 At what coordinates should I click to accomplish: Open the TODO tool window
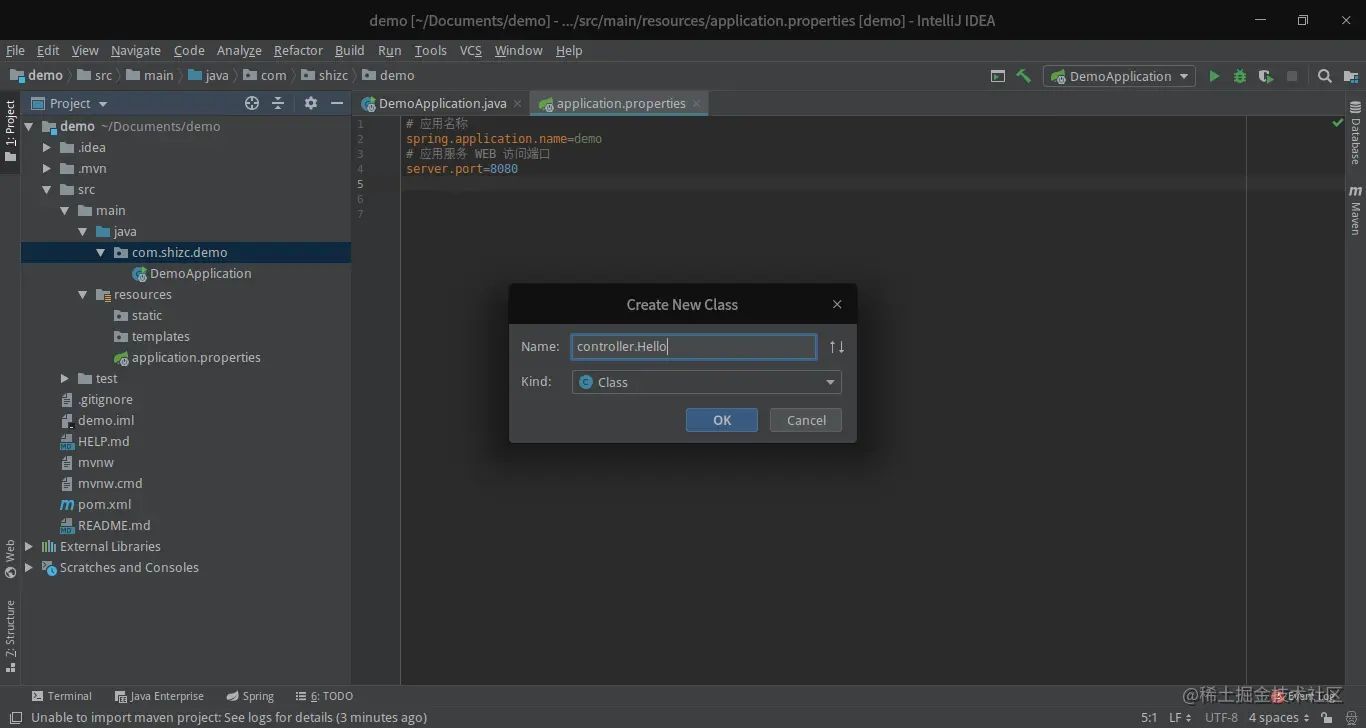(x=324, y=696)
